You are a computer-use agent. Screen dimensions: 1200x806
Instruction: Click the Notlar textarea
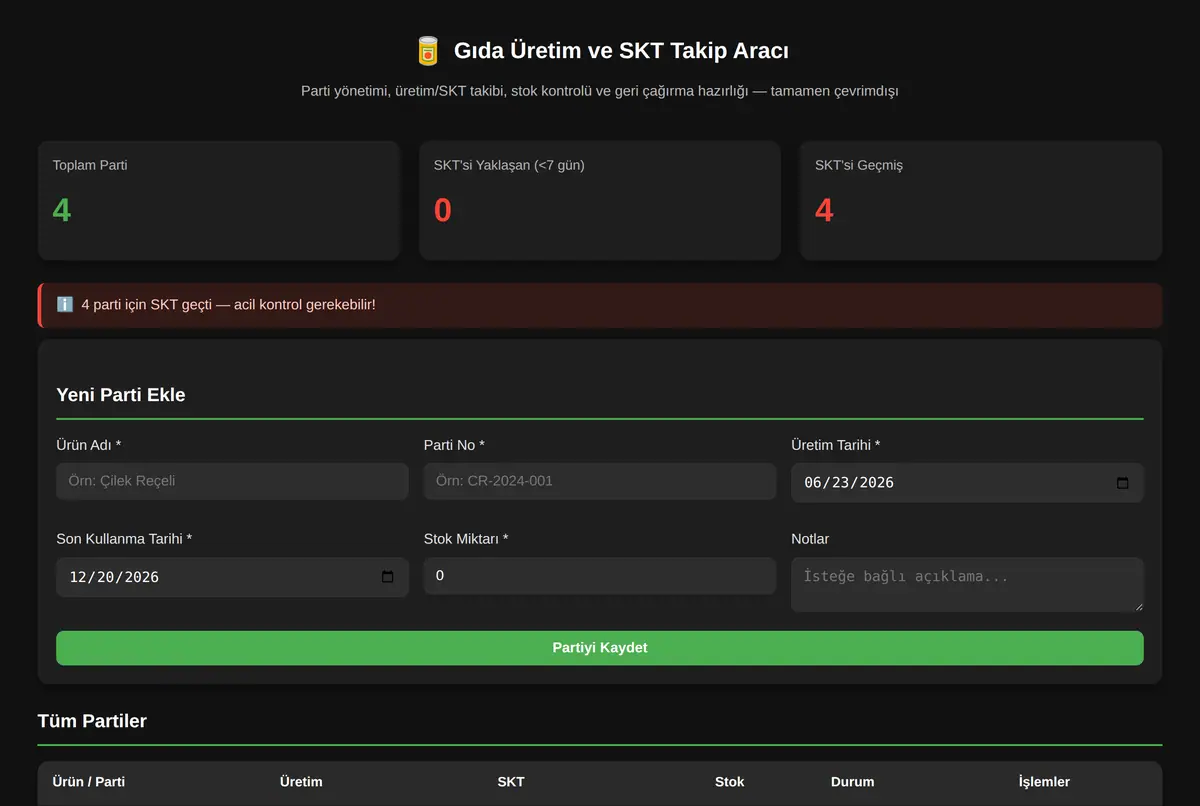click(x=967, y=584)
